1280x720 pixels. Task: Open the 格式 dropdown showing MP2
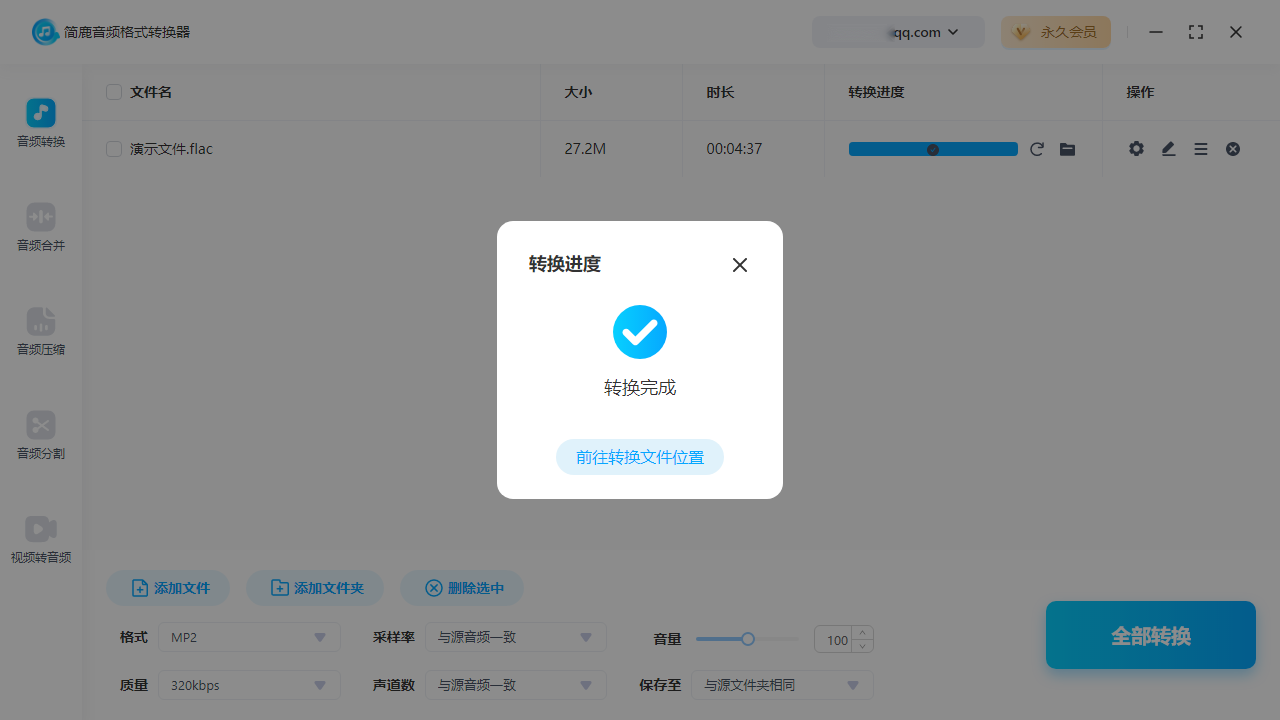pos(248,637)
